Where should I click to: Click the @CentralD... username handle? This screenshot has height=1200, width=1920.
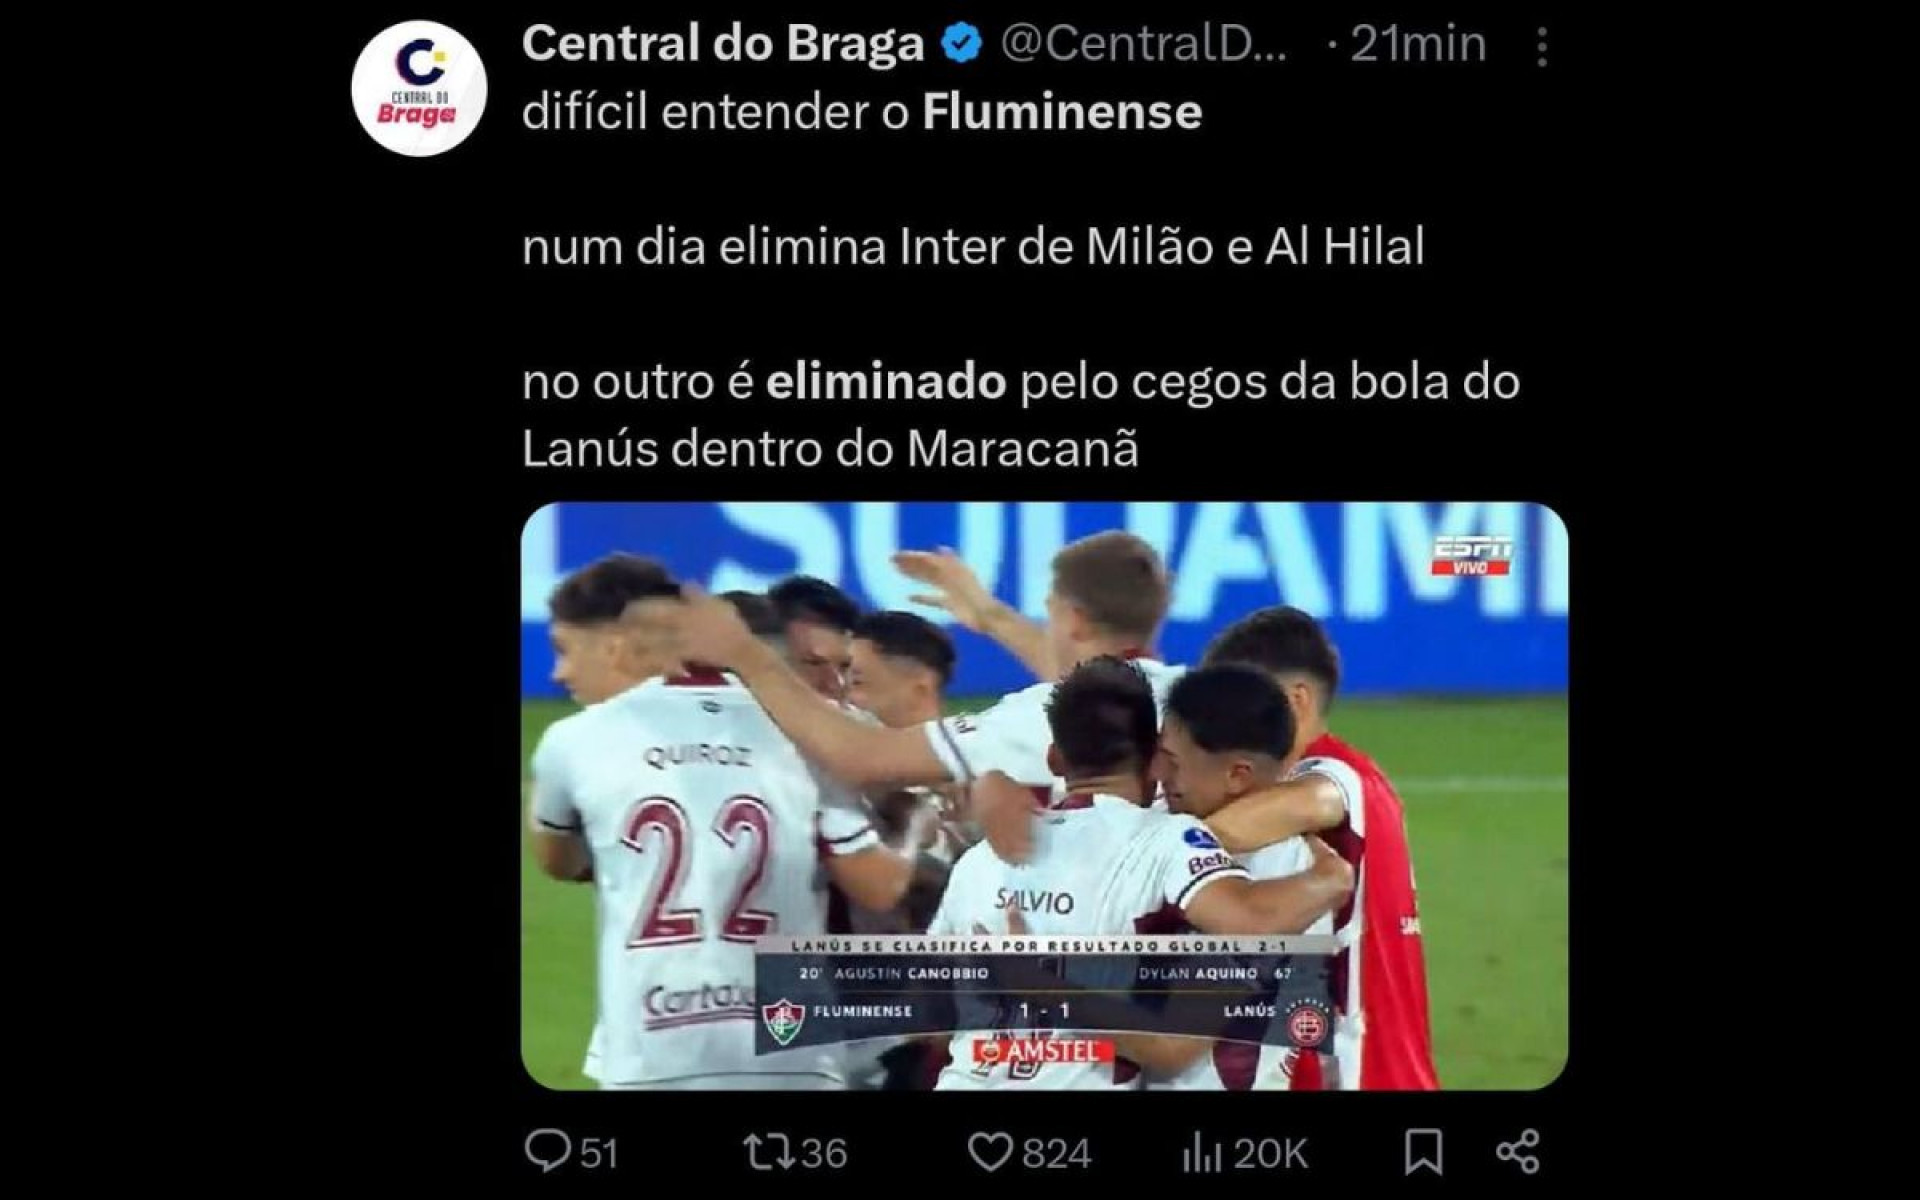(1144, 44)
